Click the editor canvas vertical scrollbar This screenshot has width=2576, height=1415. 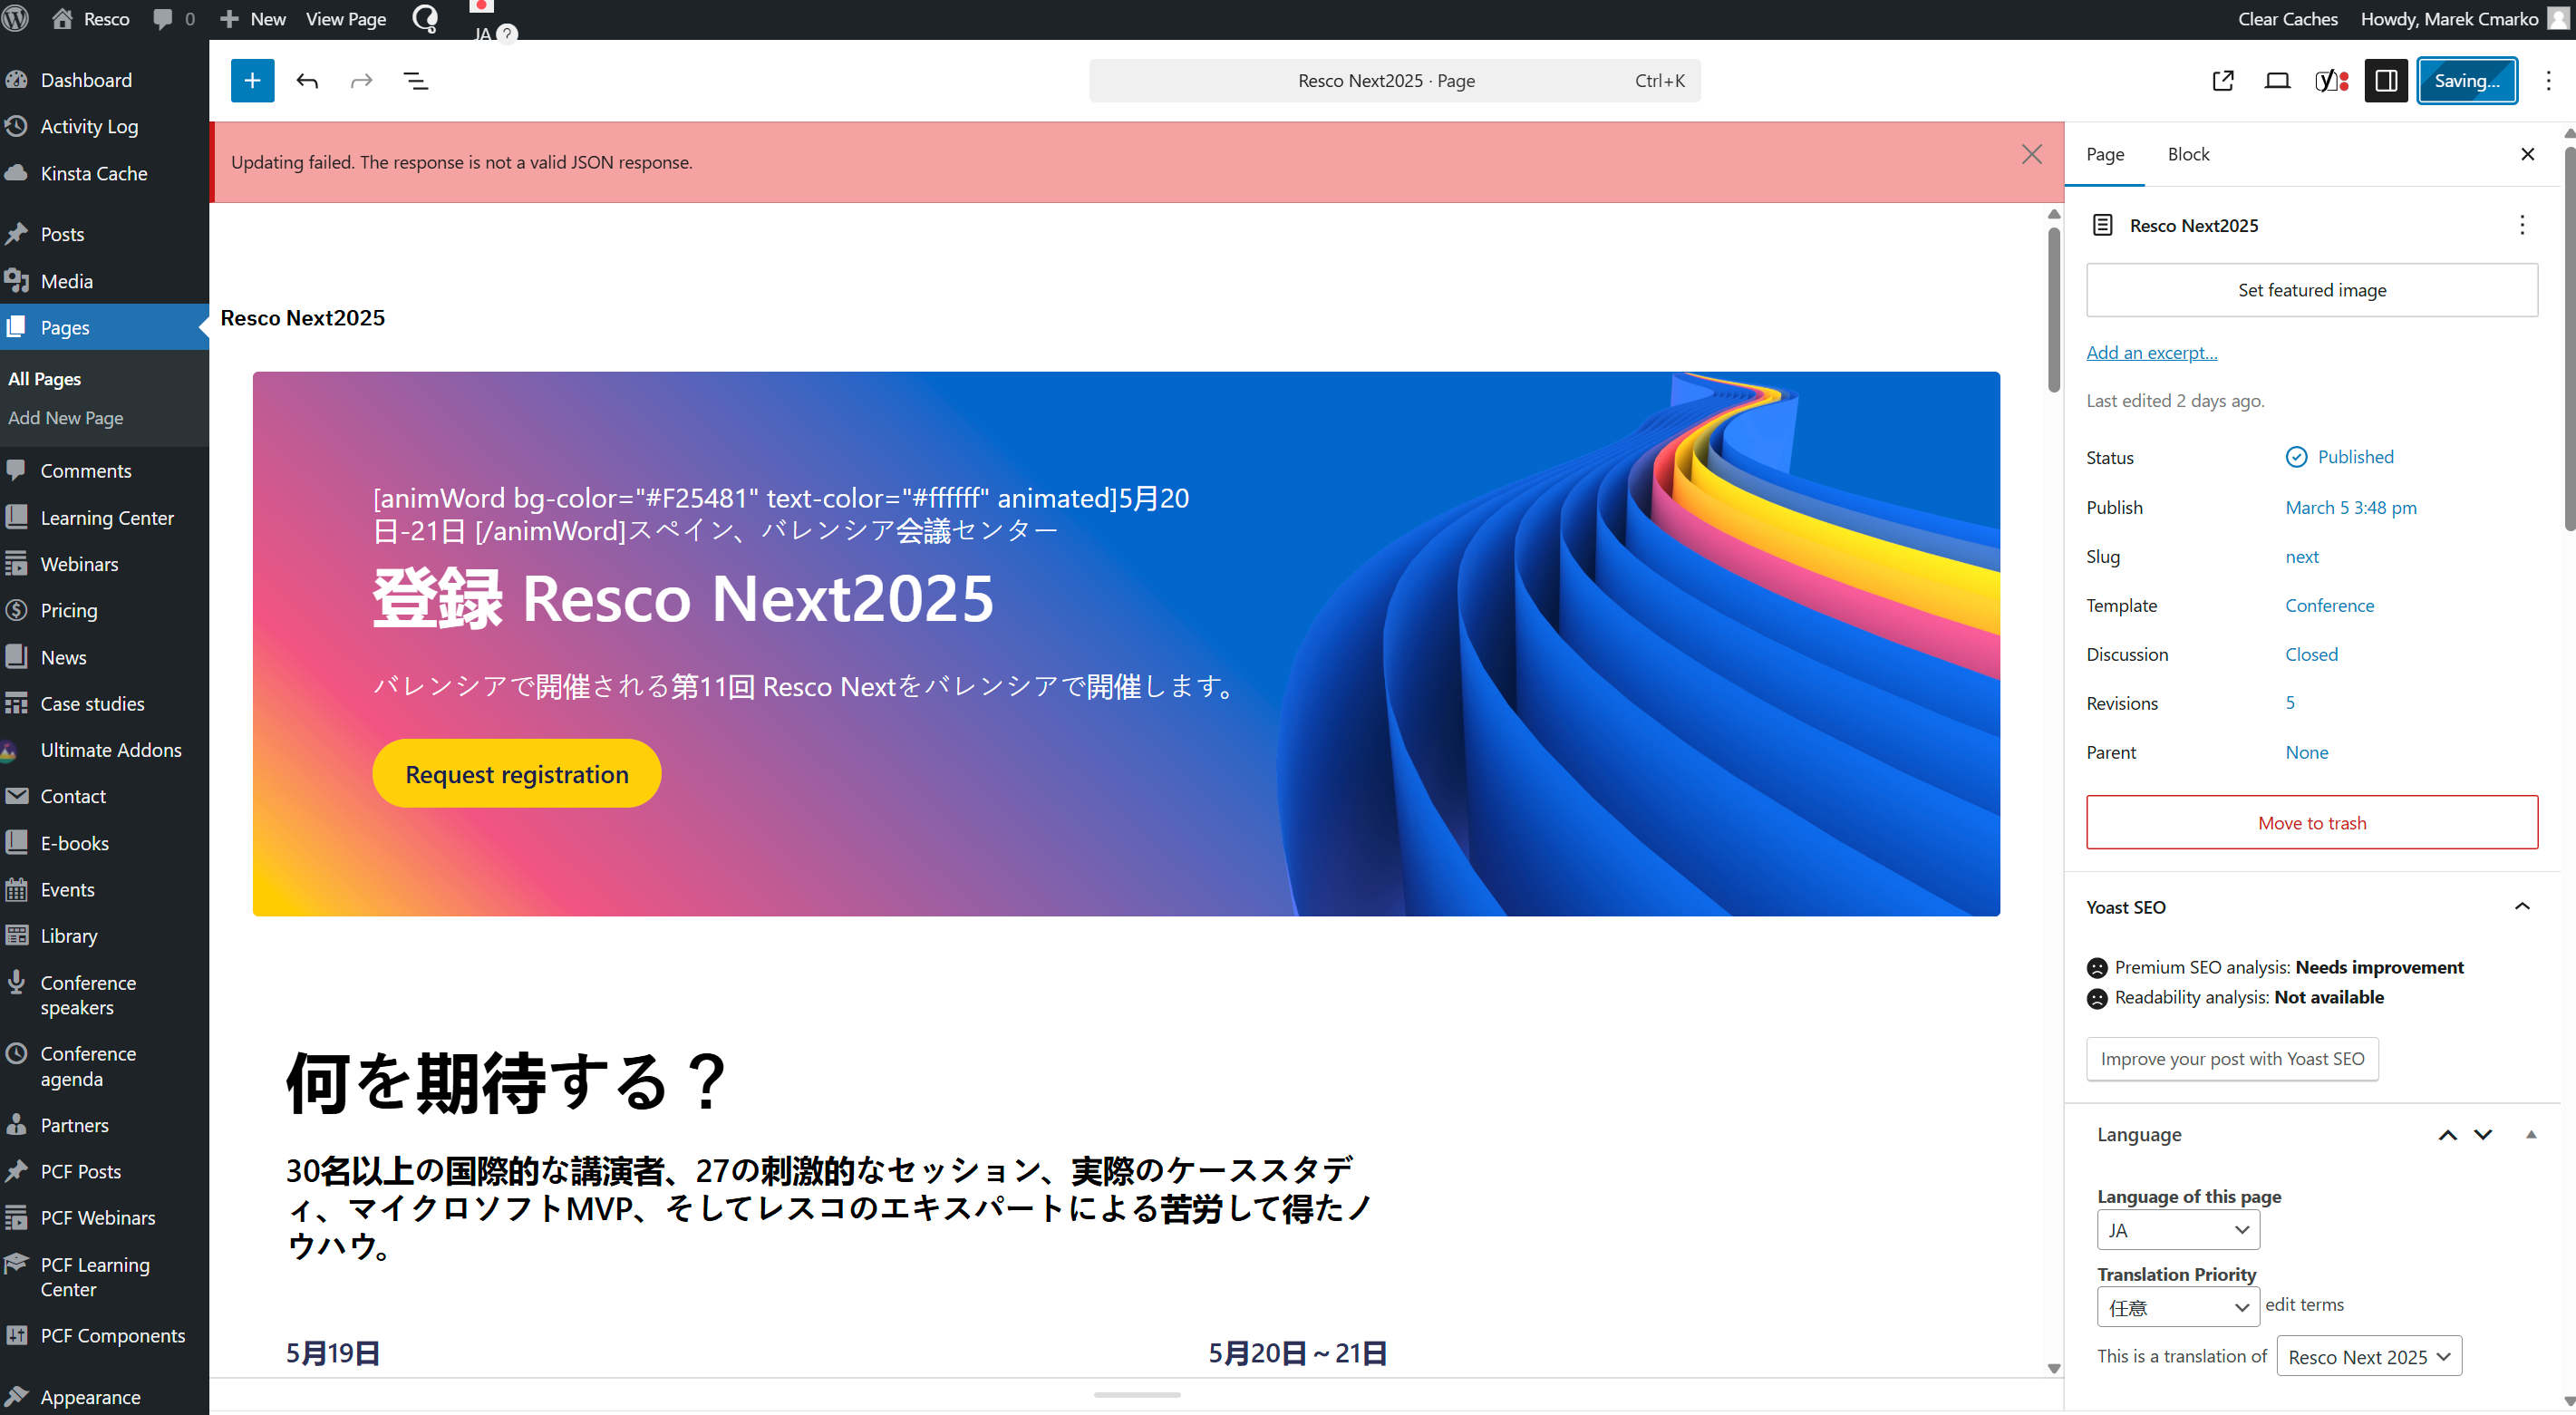[2053, 310]
